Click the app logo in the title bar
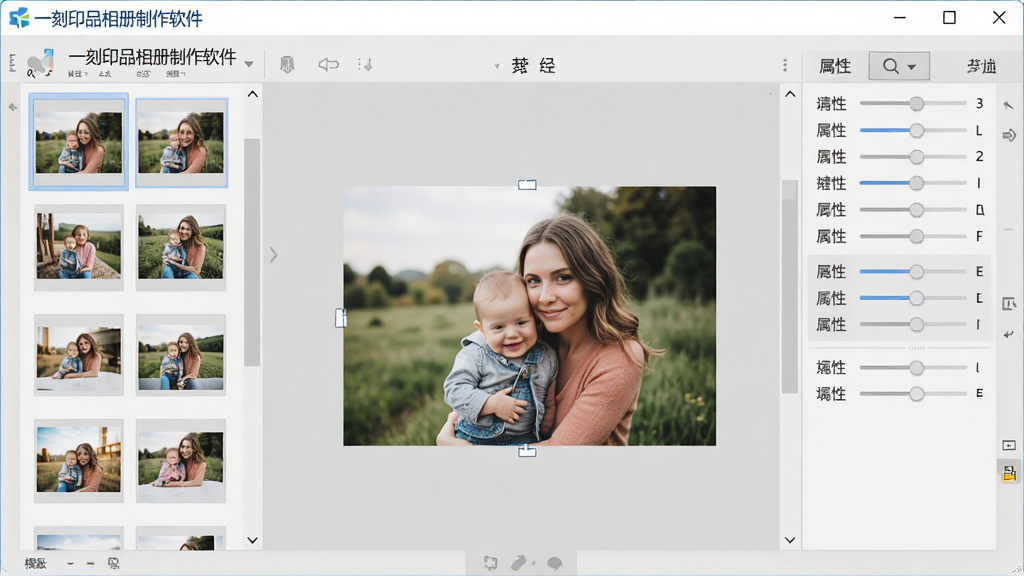 tap(19, 18)
